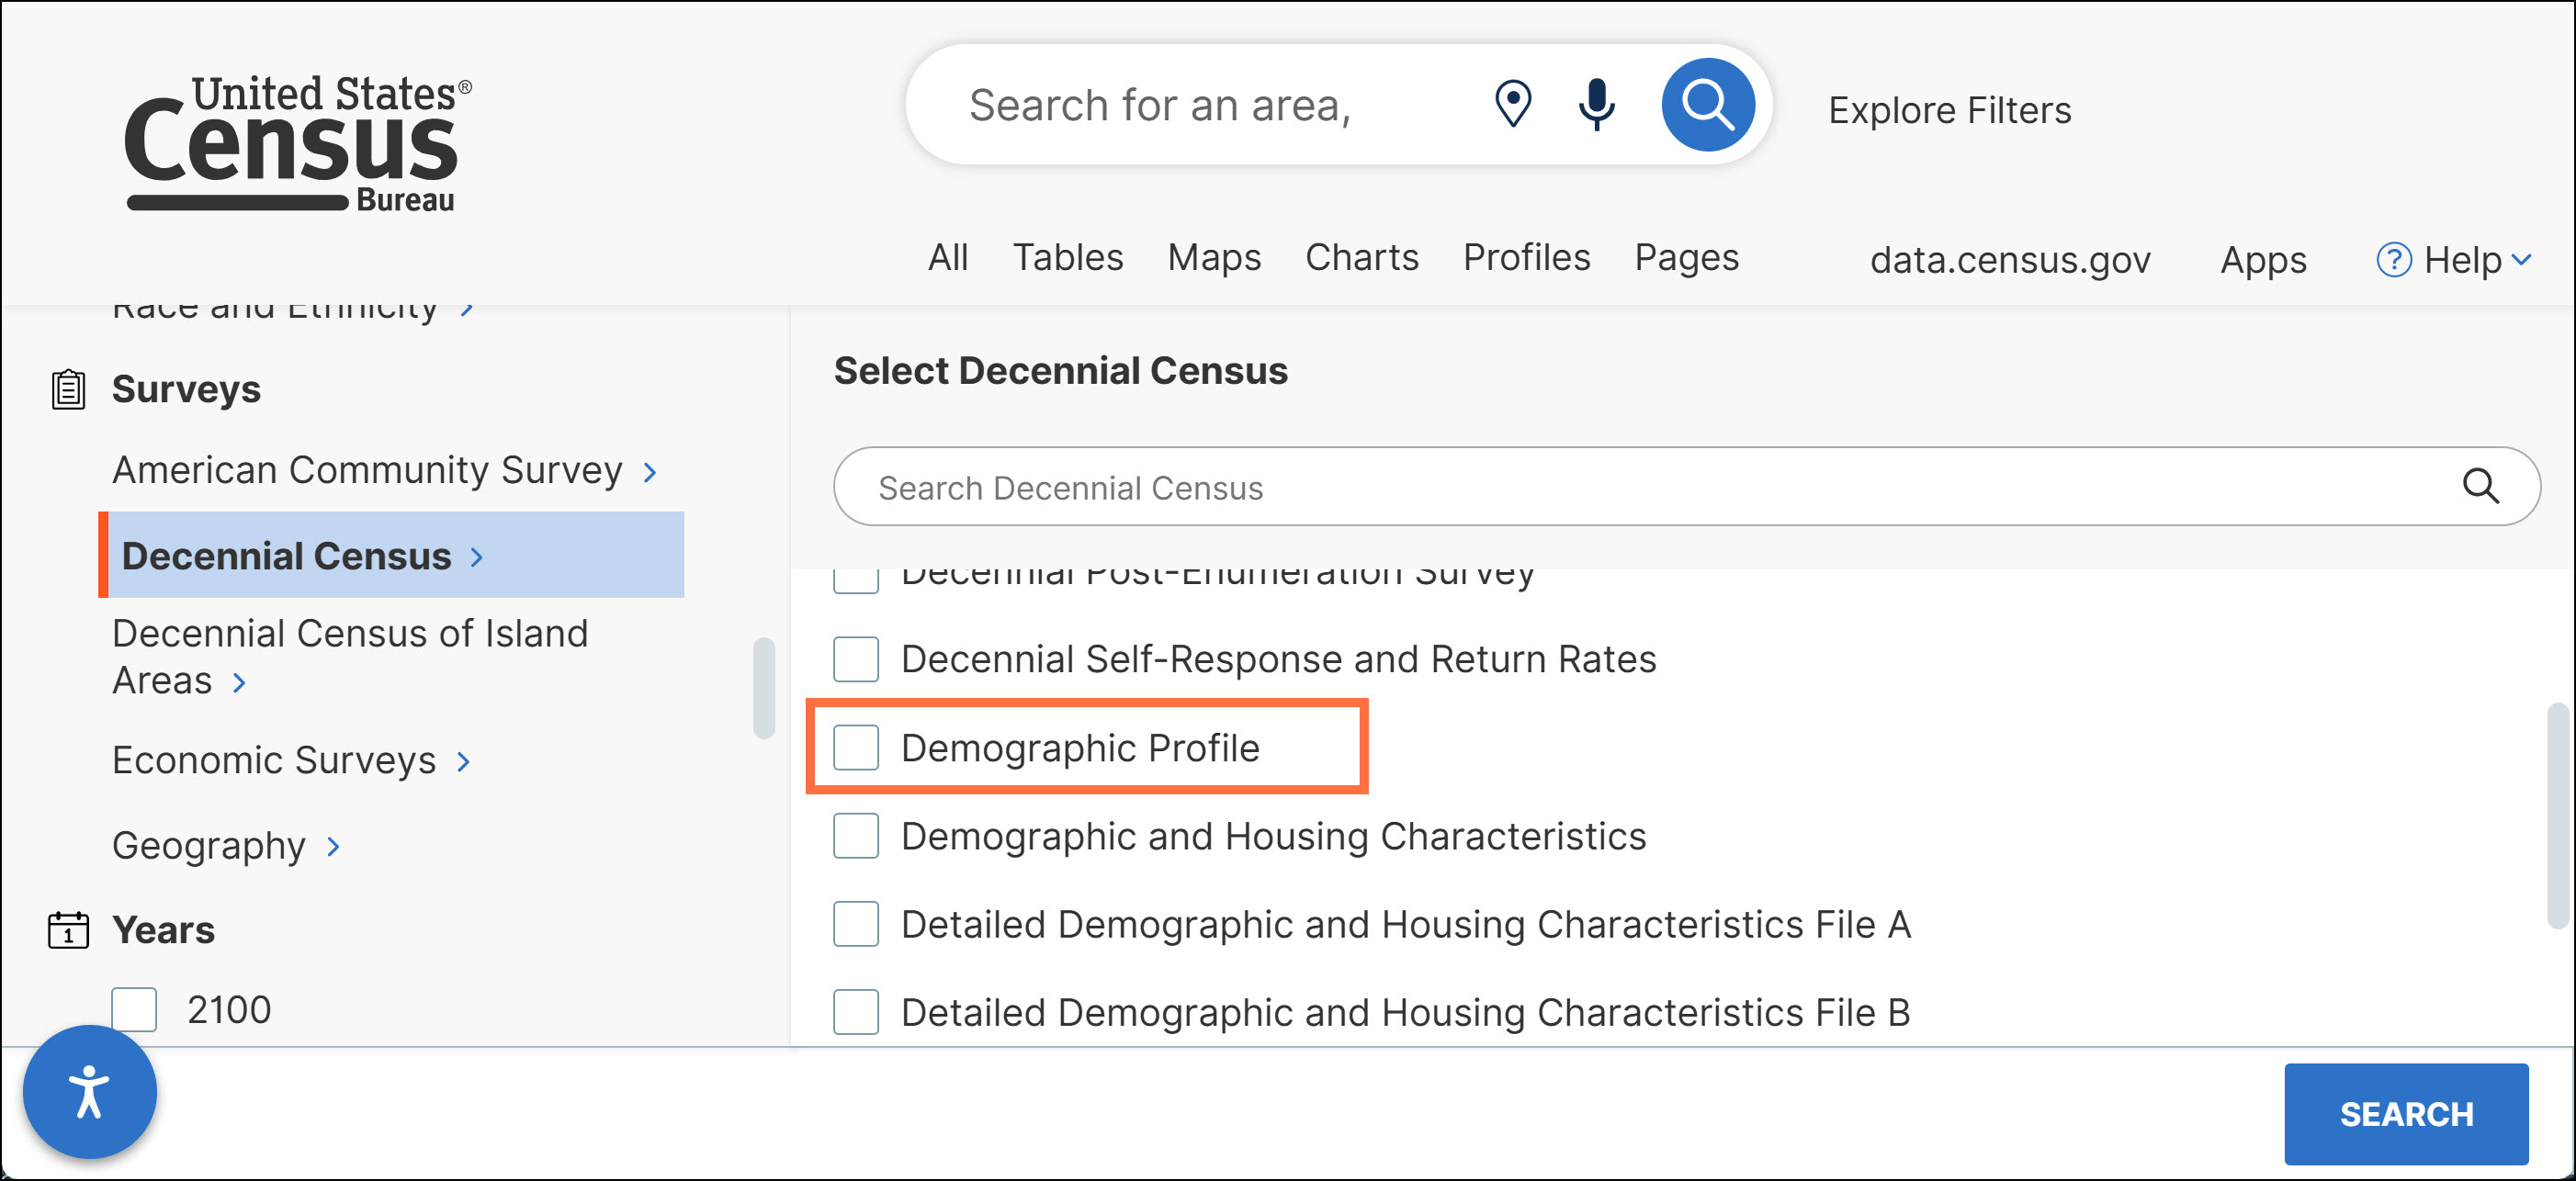The width and height of the screenshot is (2576, 1181).
Task: Check the Demographic Profile checkbox
Action: [x=856, y=748]
